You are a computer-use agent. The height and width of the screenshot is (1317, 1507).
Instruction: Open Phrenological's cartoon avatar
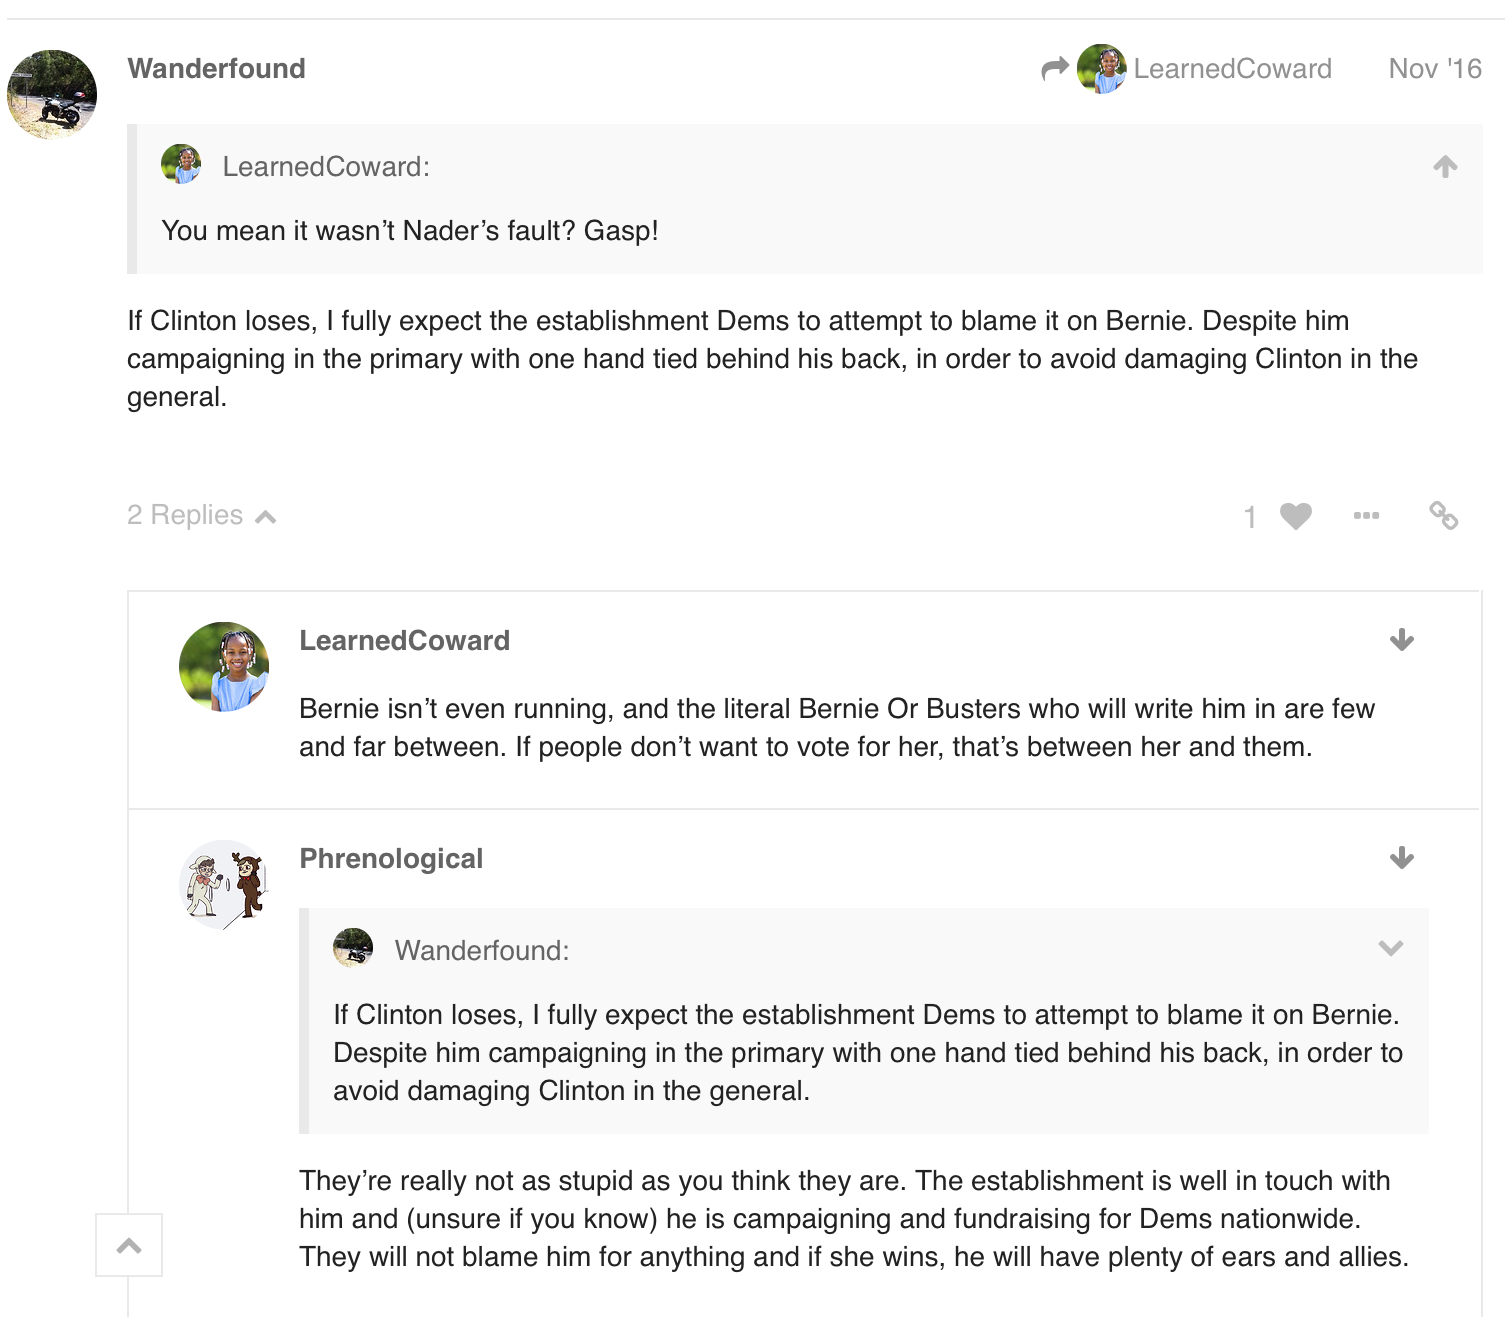[x=224, y=885]
